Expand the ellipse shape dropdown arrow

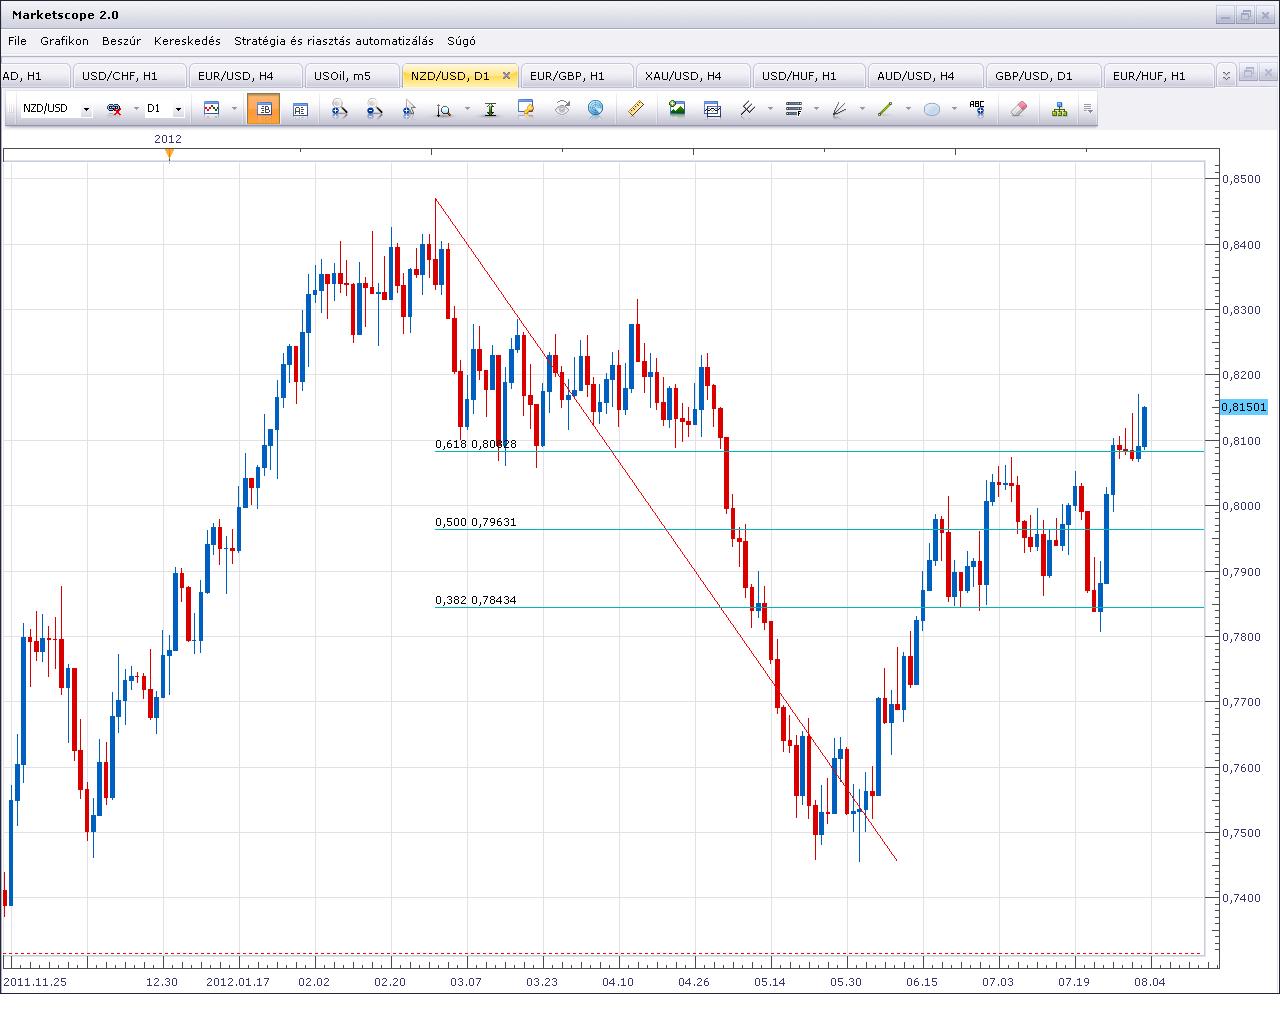tap(954, 109)
